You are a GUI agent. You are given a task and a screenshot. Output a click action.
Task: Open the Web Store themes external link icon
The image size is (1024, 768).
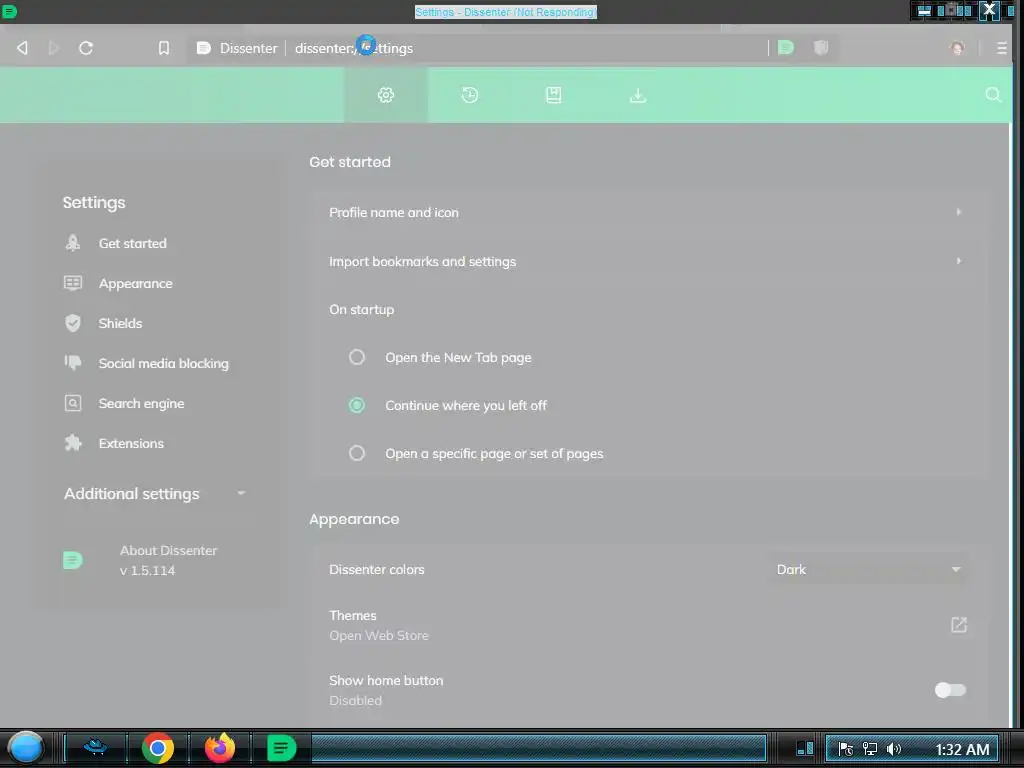(959, 625)
